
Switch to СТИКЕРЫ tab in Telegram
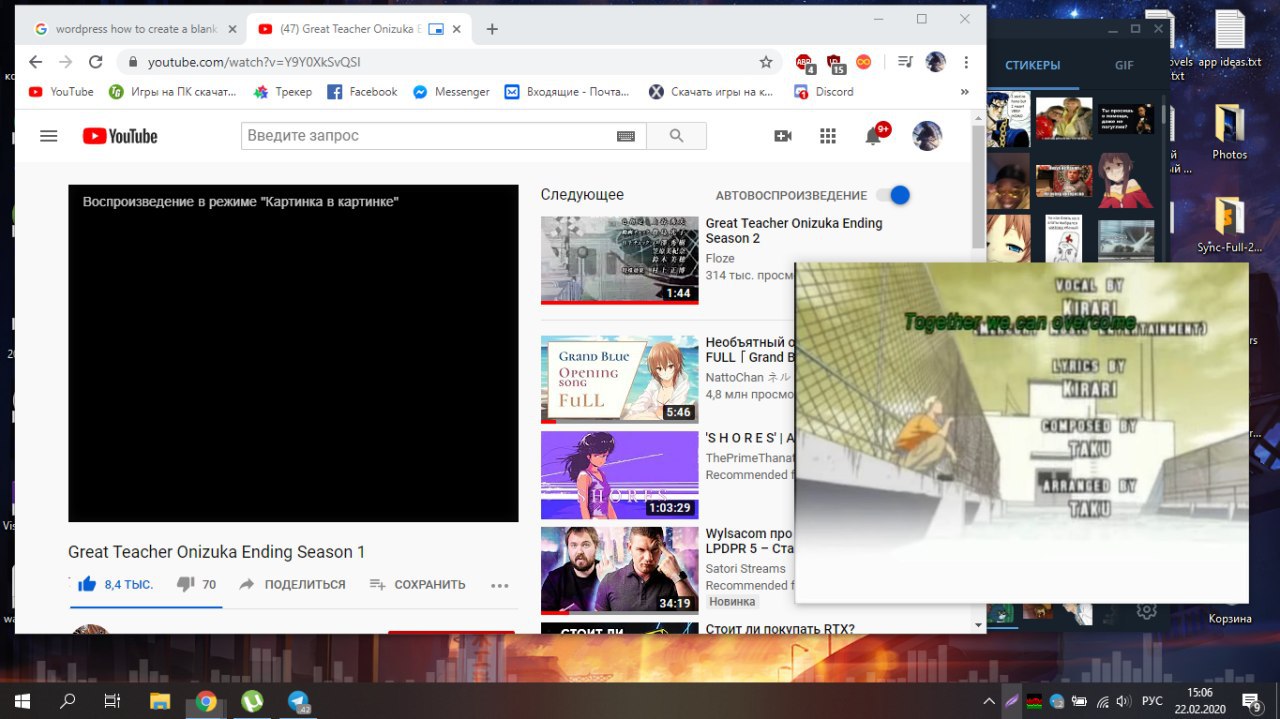coord(1032,65)
